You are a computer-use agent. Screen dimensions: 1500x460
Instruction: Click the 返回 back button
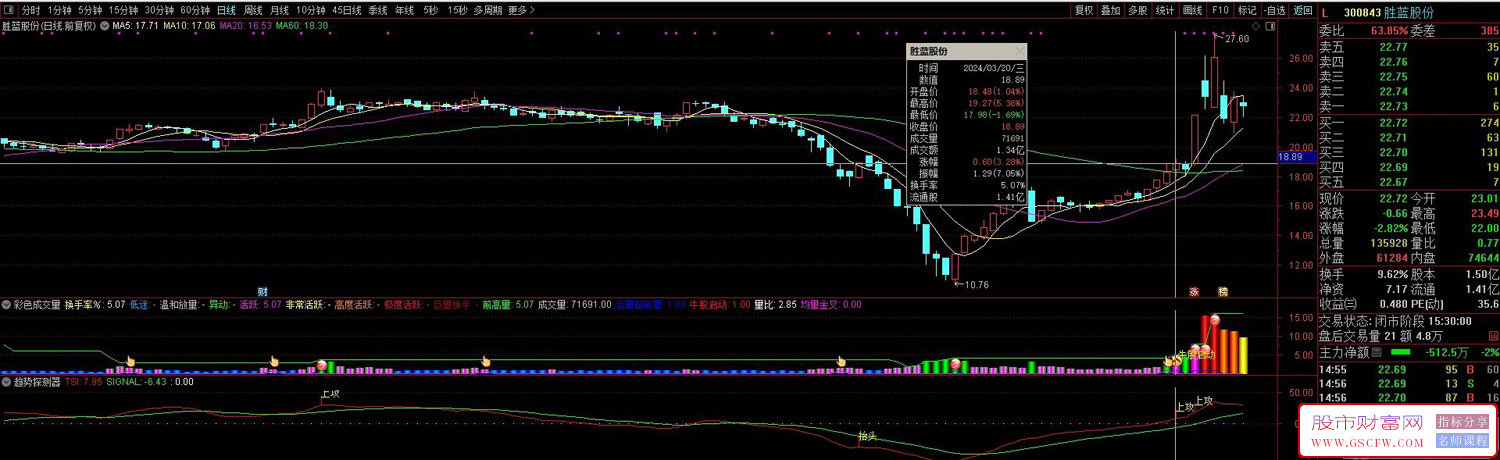coord(1302,10)
